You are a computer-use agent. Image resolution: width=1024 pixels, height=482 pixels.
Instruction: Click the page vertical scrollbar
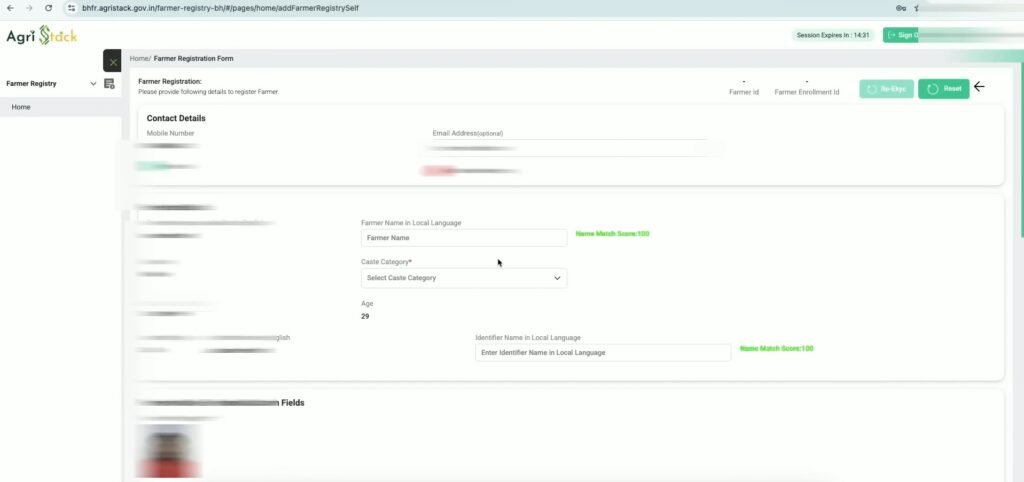point(1021,150)
